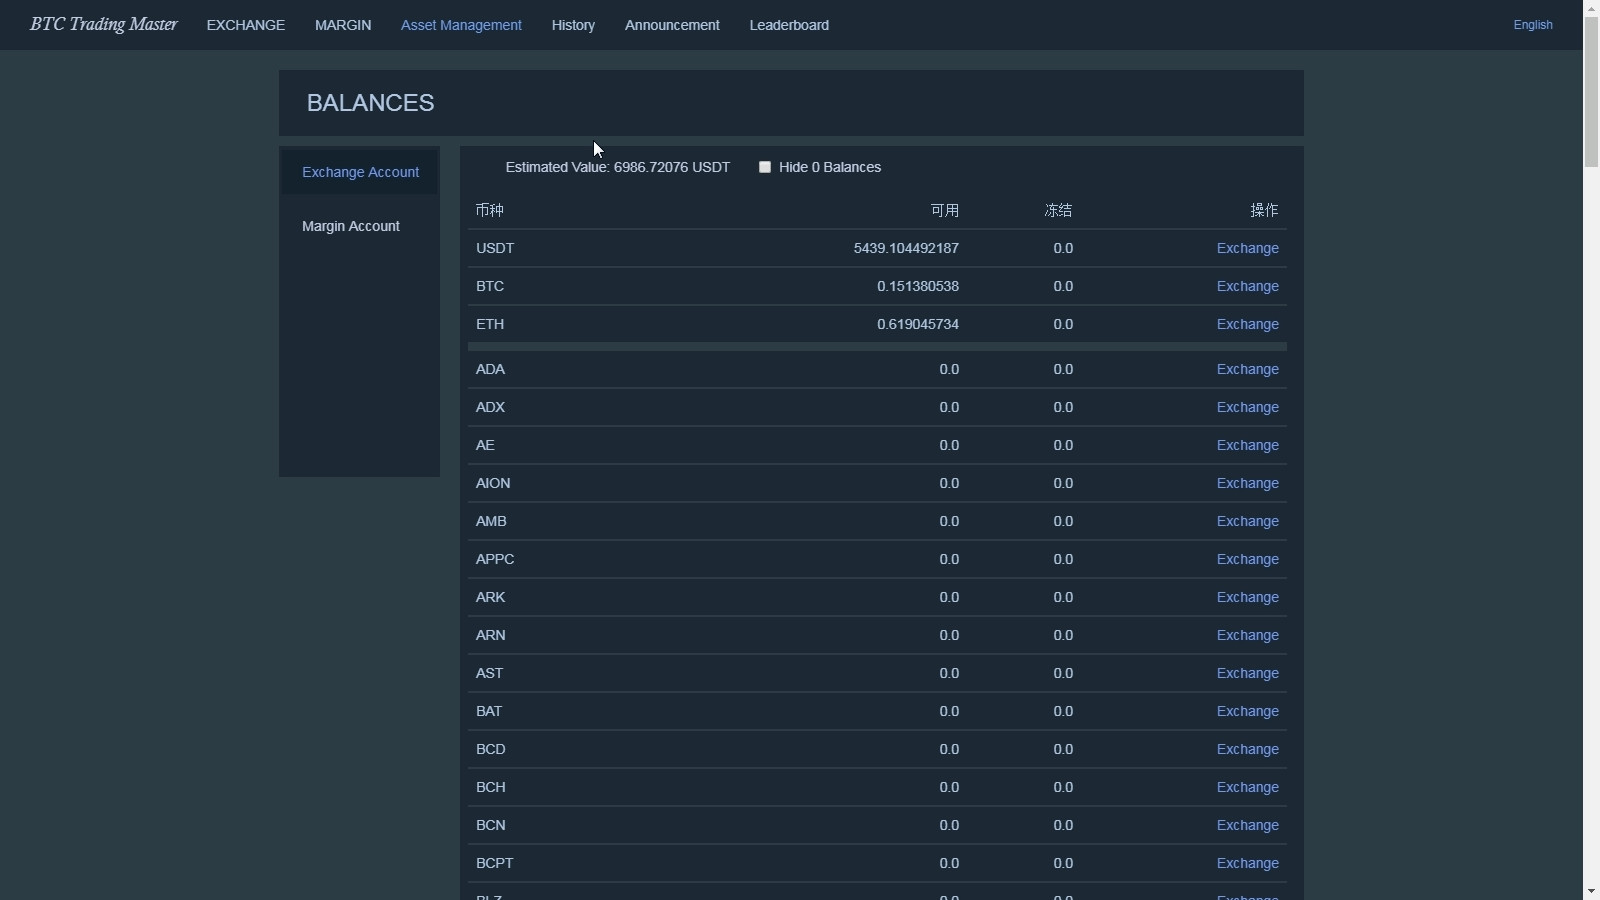Image resolution: width=1600 pixels, height=900 pixels.
Task: Open the MARGIN navigation item
Action: (343, 25)
